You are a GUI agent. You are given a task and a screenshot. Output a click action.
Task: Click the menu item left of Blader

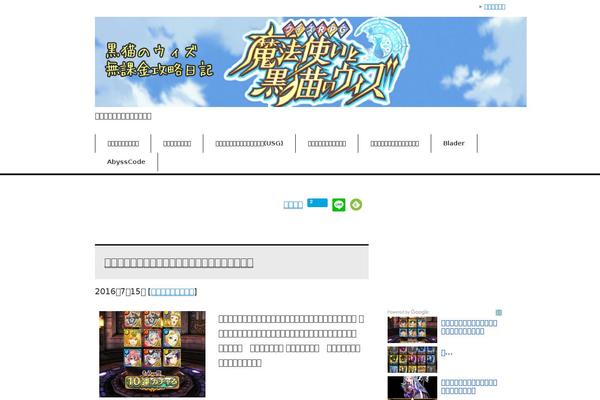[x=395, y=143]
